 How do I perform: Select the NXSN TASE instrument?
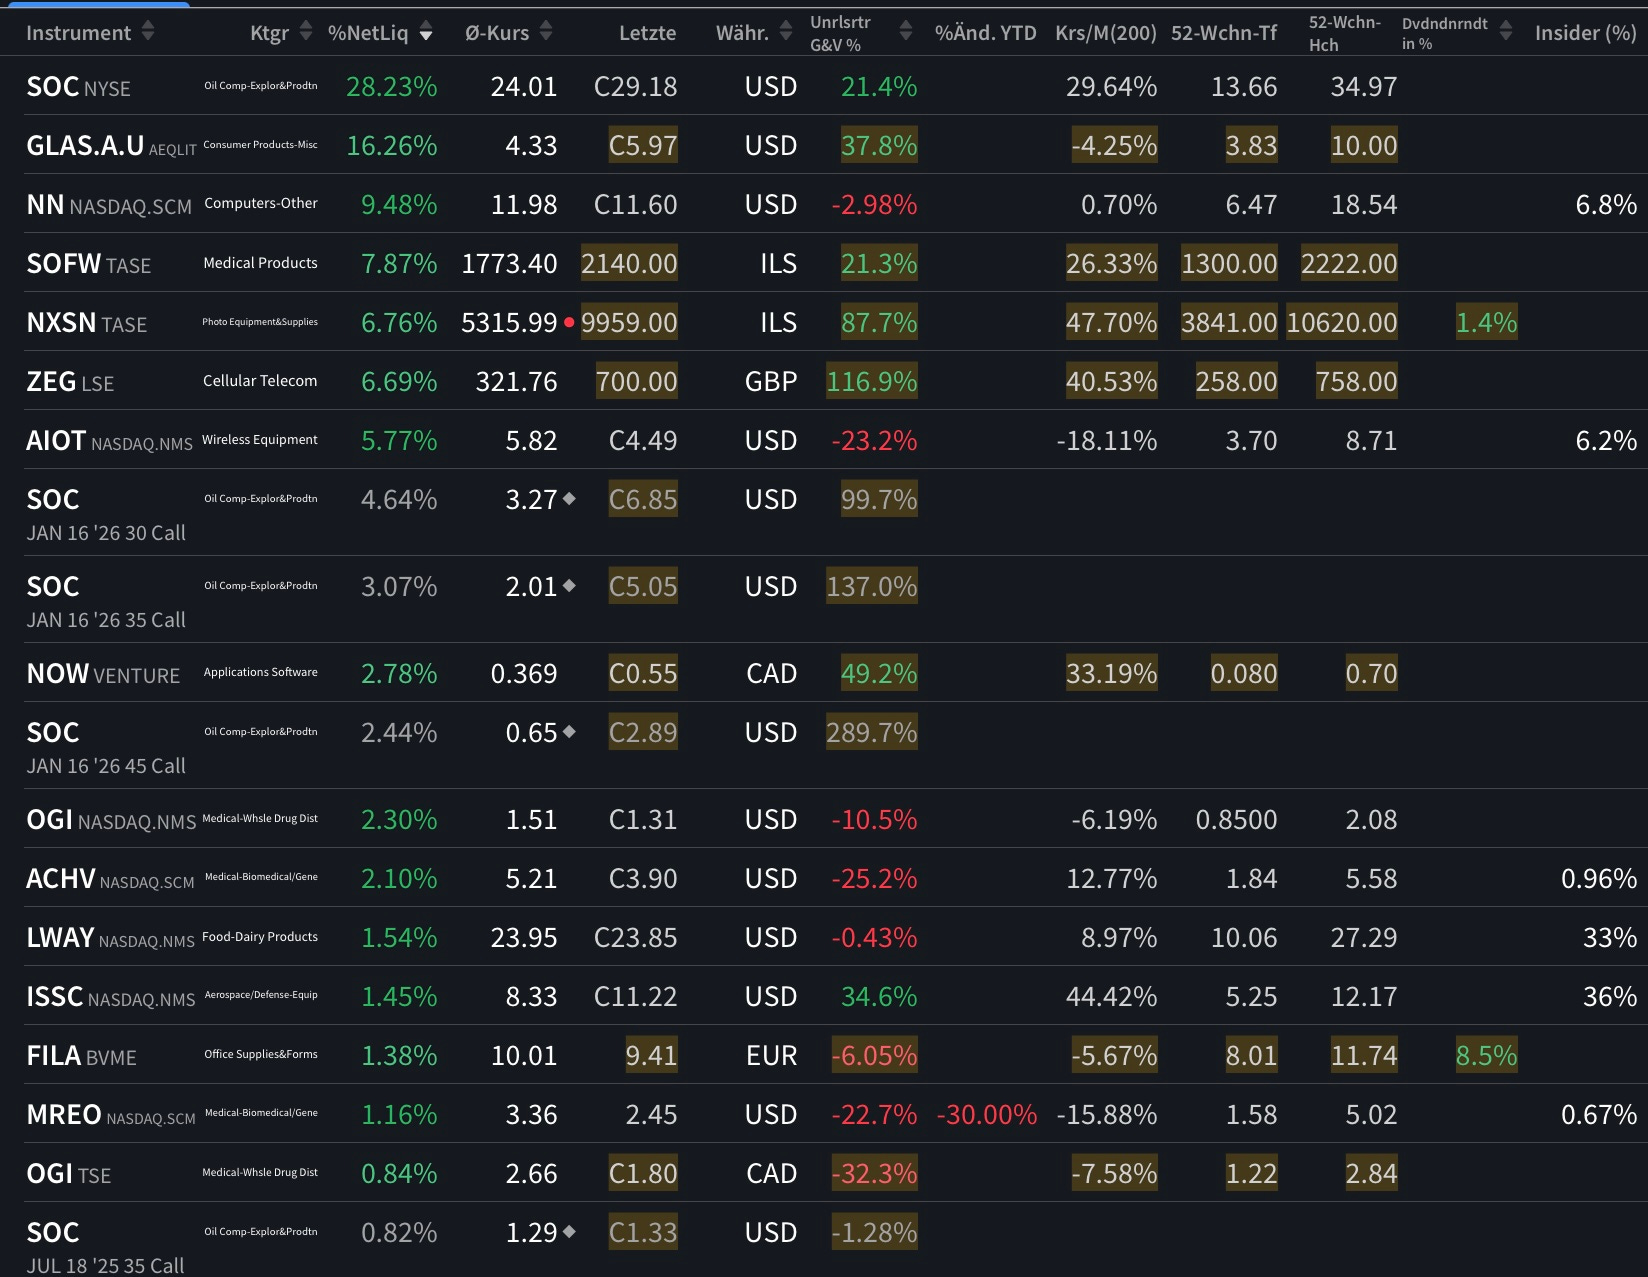pyautogui.click(x=86, y=323)
